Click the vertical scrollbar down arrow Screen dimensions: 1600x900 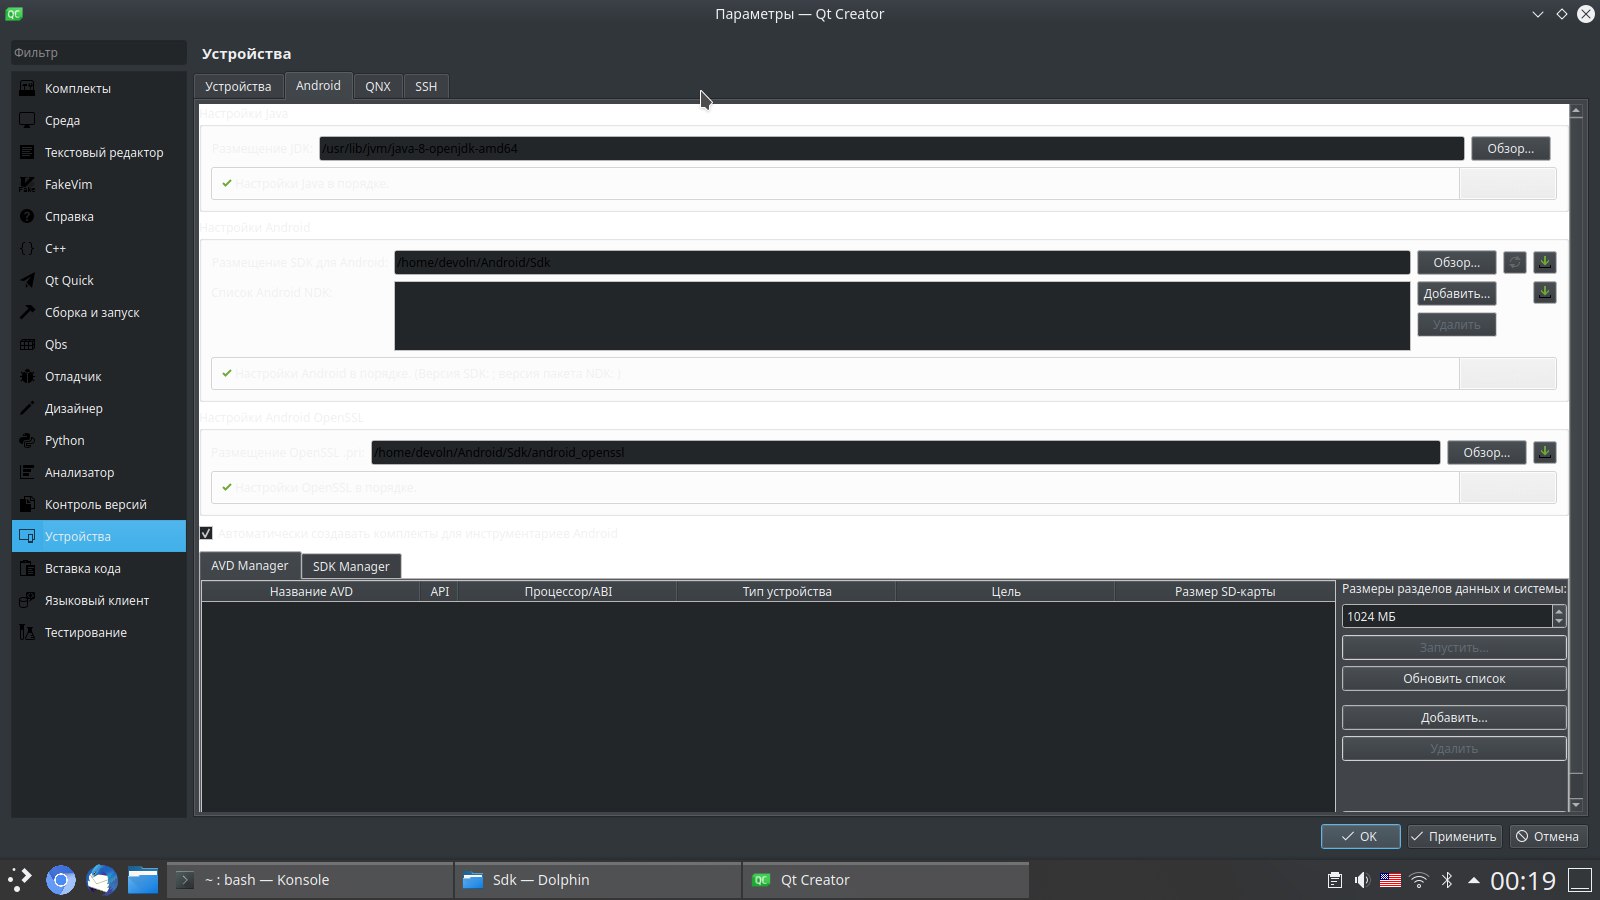[1576, 804]
